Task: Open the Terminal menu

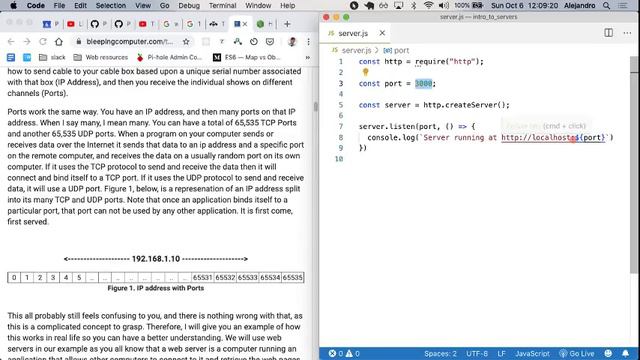Action: (x=222, y=5)
